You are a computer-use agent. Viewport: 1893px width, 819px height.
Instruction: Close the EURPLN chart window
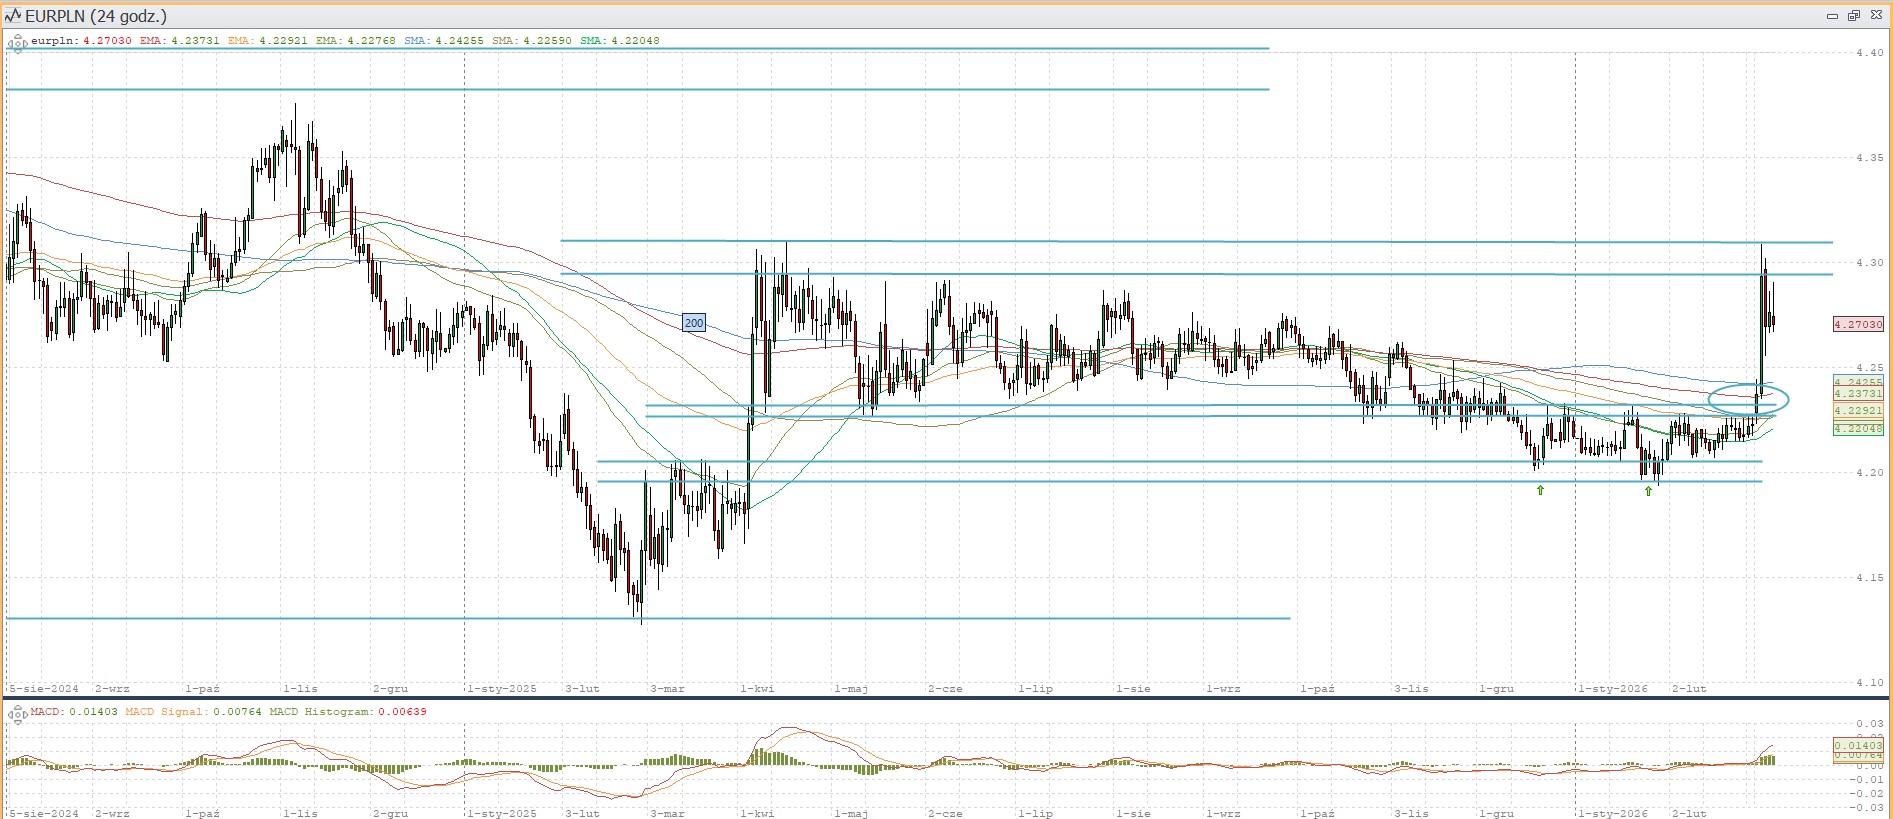point(1876,16)
